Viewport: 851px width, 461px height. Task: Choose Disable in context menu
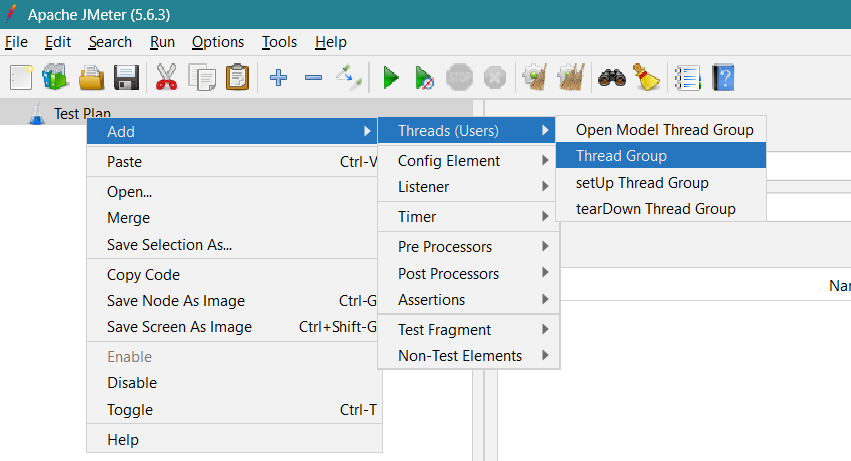(232, 383)
